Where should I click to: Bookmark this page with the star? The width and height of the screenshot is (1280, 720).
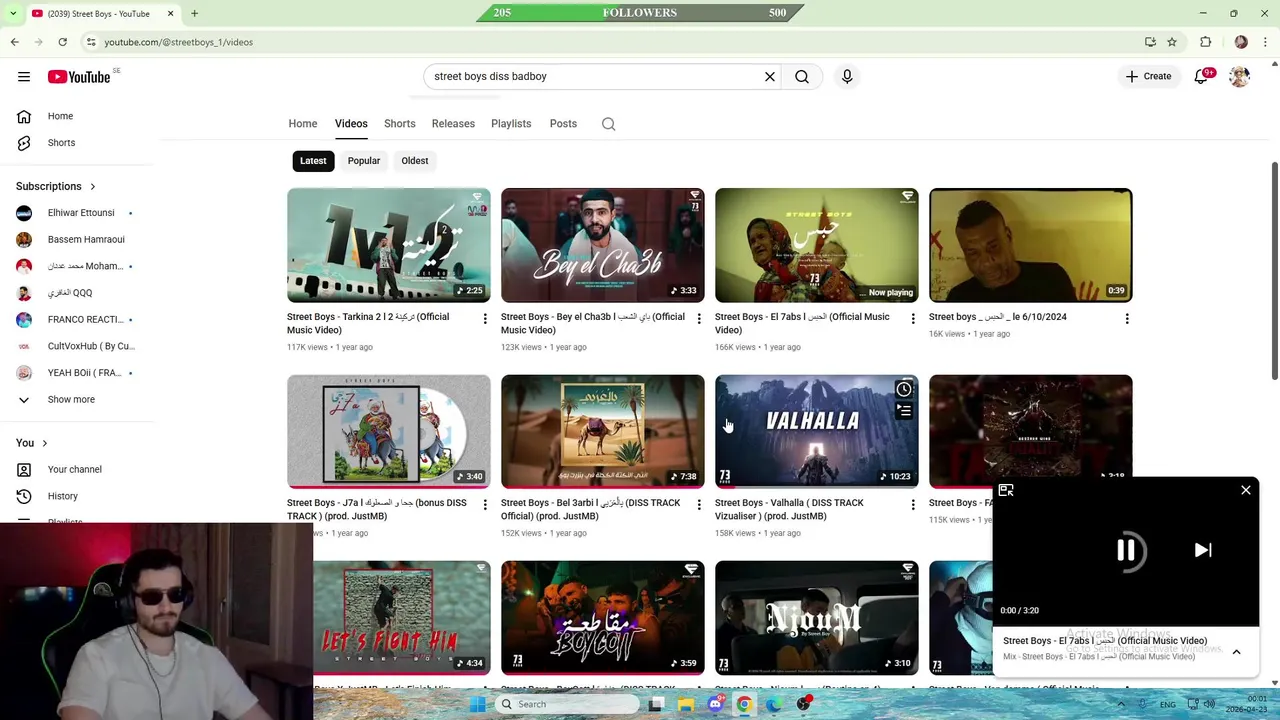(1172, 42)
